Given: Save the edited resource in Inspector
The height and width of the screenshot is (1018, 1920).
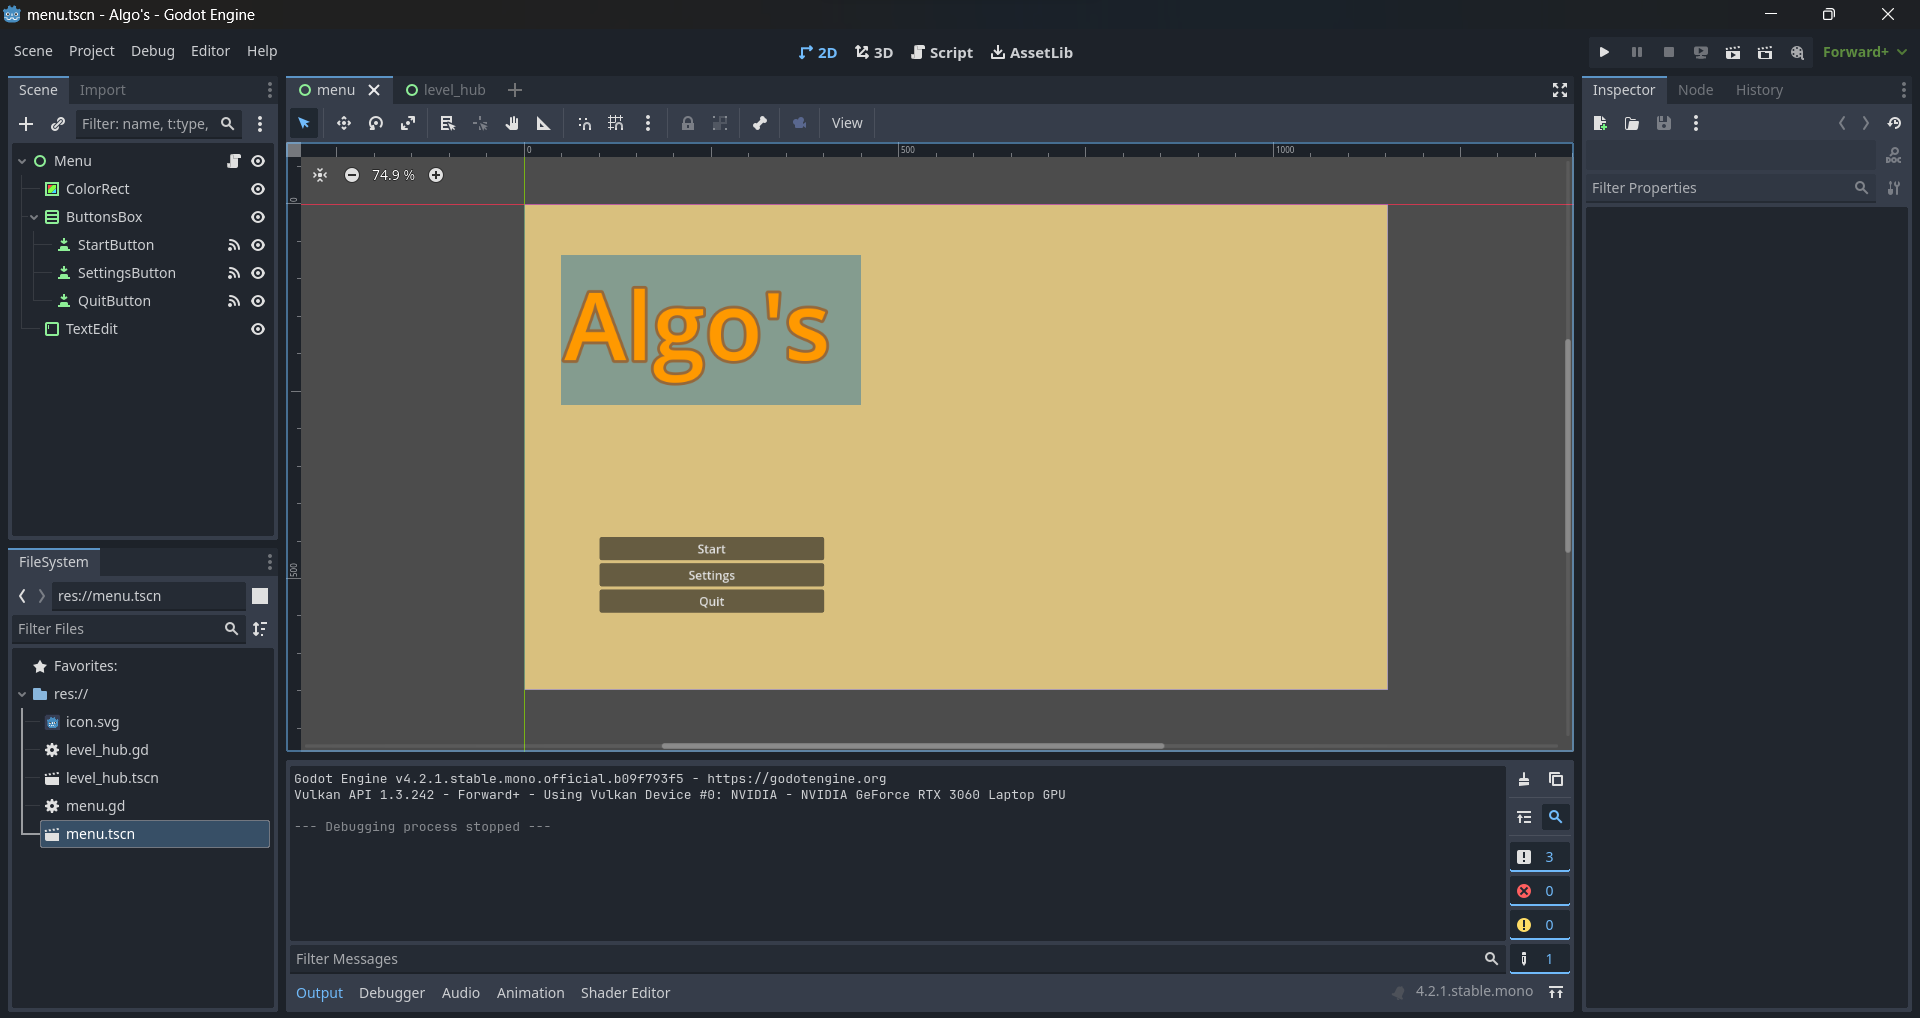Looking at the screenshot, I should pyautogui.click(x=1664, y=123).
